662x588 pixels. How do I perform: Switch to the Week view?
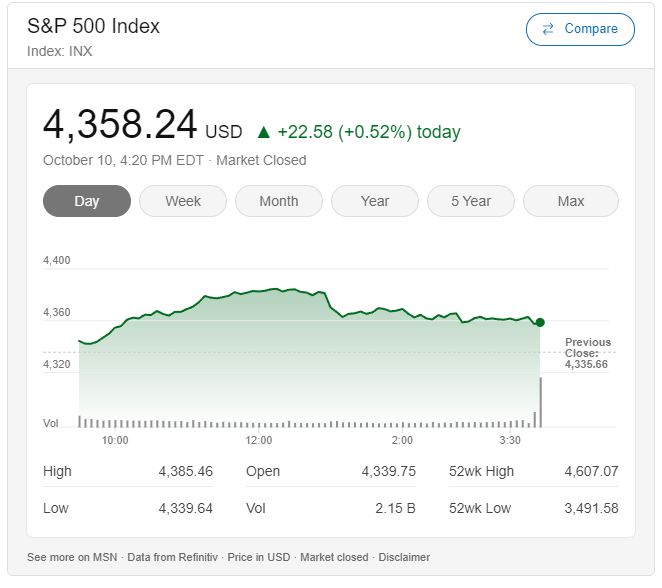coord(183,201)
